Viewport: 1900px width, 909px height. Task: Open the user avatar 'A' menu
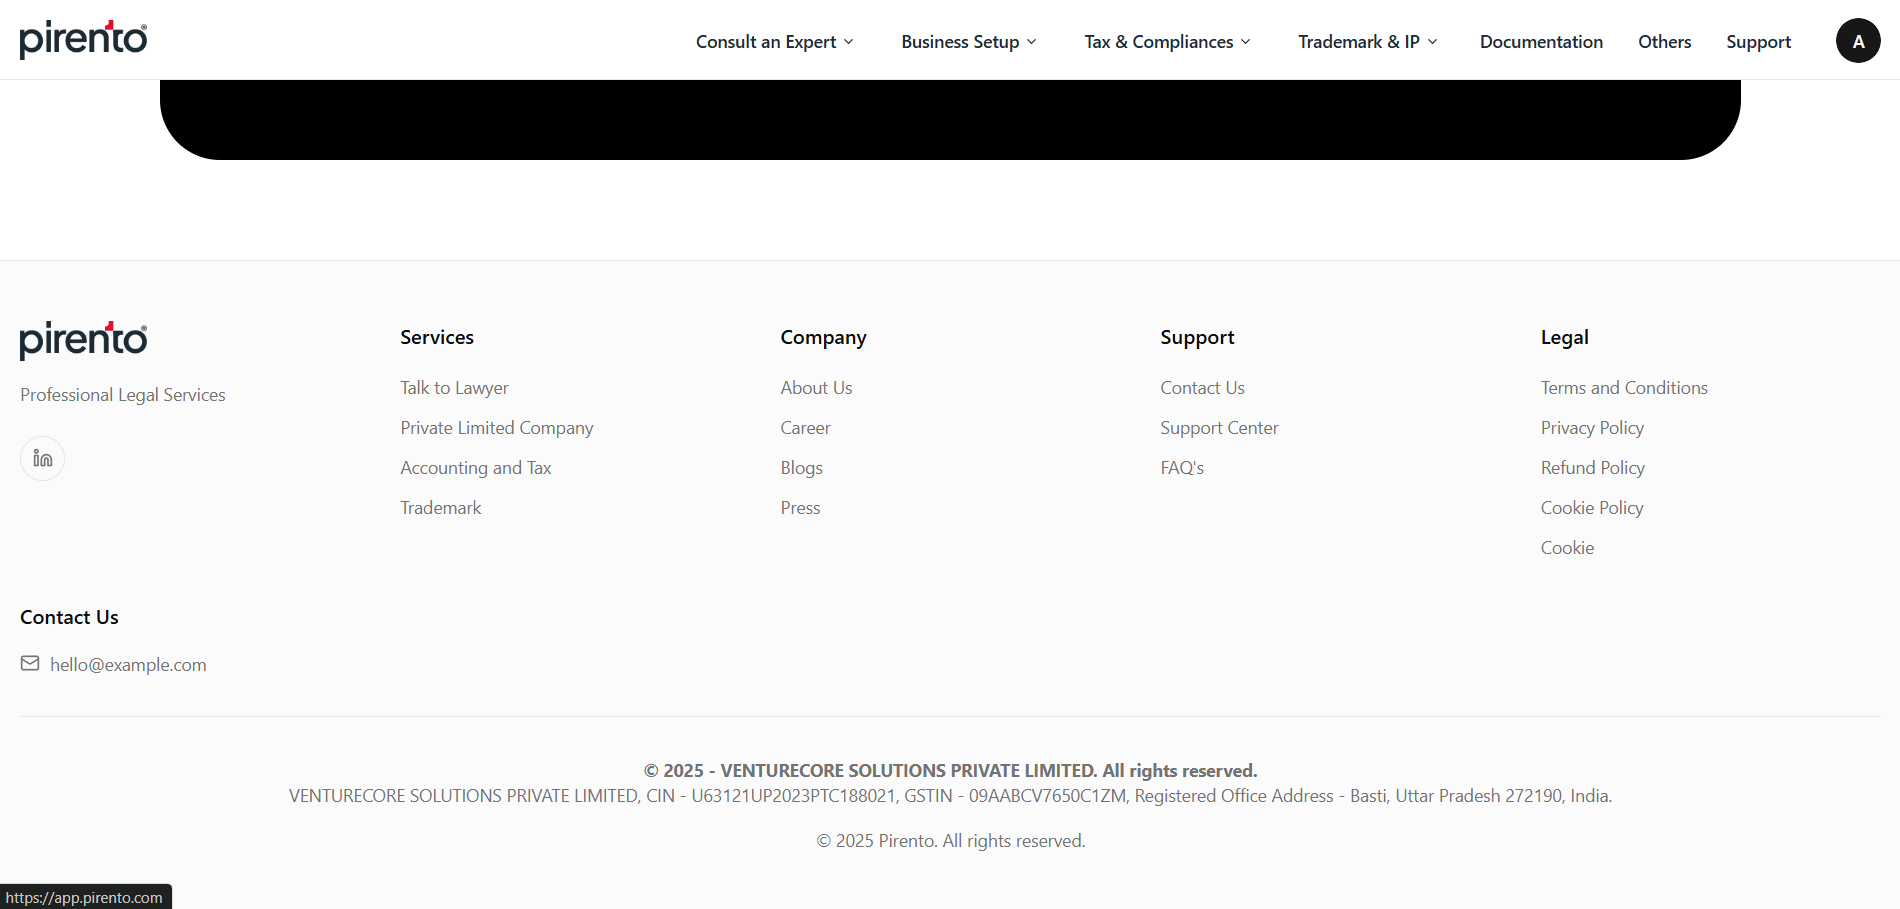[1857, 41]
